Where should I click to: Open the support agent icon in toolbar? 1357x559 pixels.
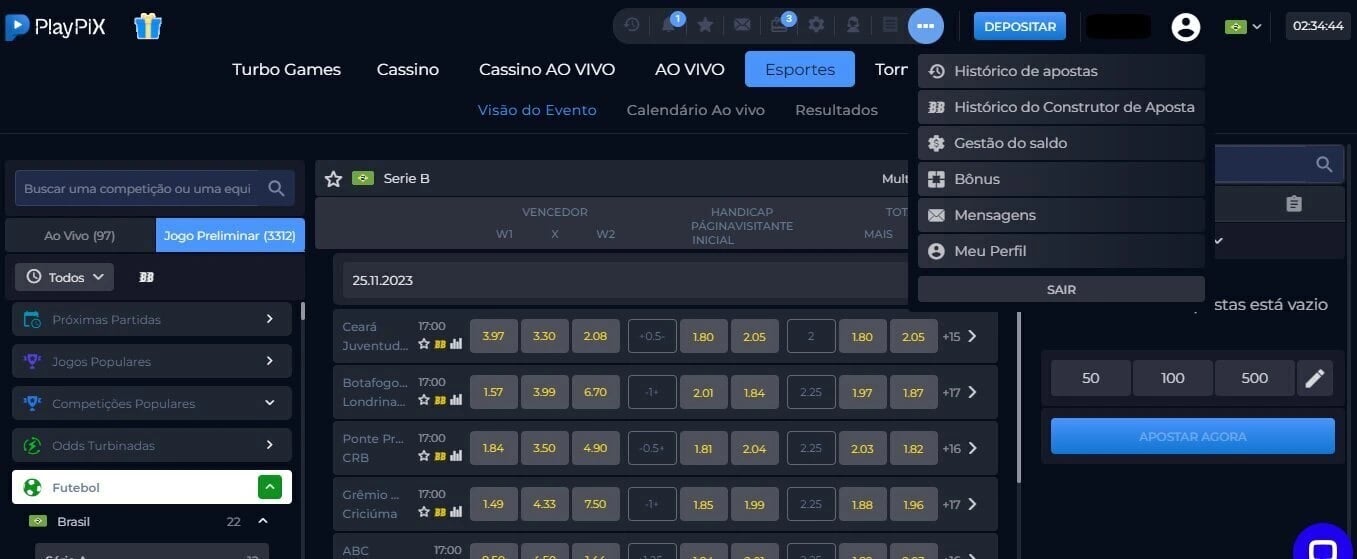click(x=853, y=26)
